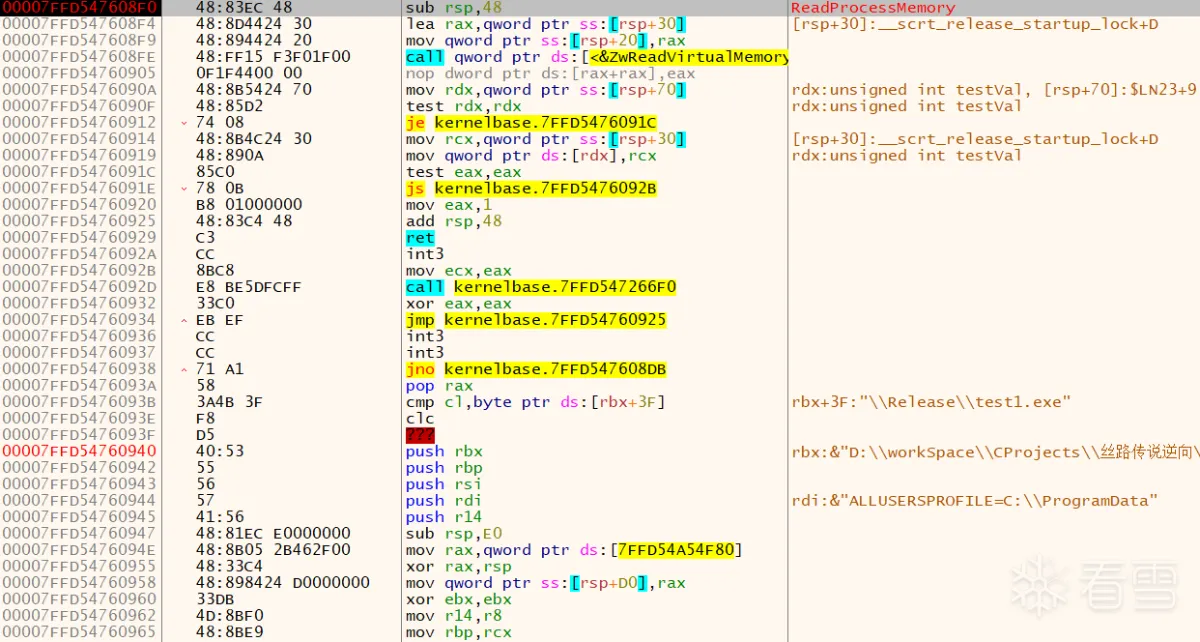The image size is (1200, 642).
Task: Select the "xor rax,rsp" instruction
Action: [x=459, y=566]
